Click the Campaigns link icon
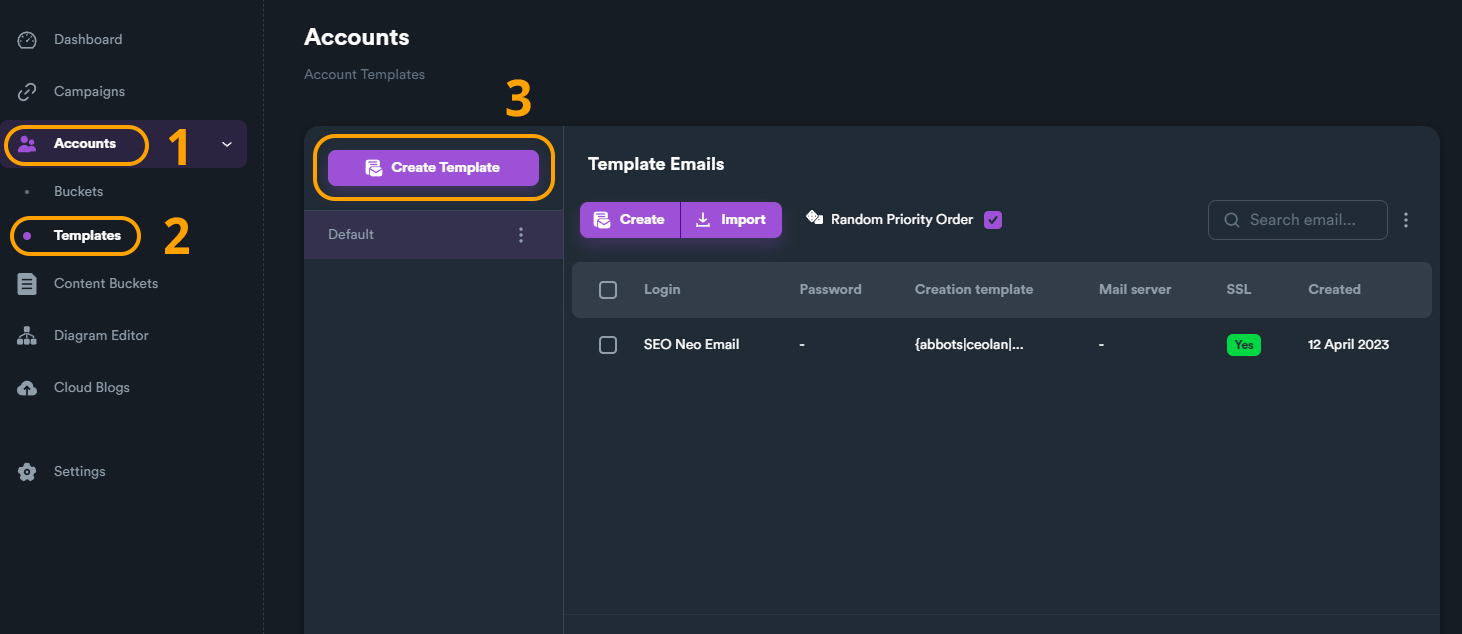Viewport: 1462px width, 634px height. pos(27,92)
